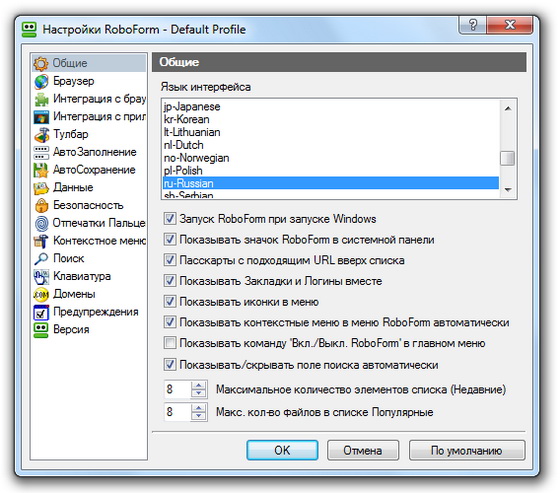Click the Безопасность padlock icon

[x=41, y=205]
